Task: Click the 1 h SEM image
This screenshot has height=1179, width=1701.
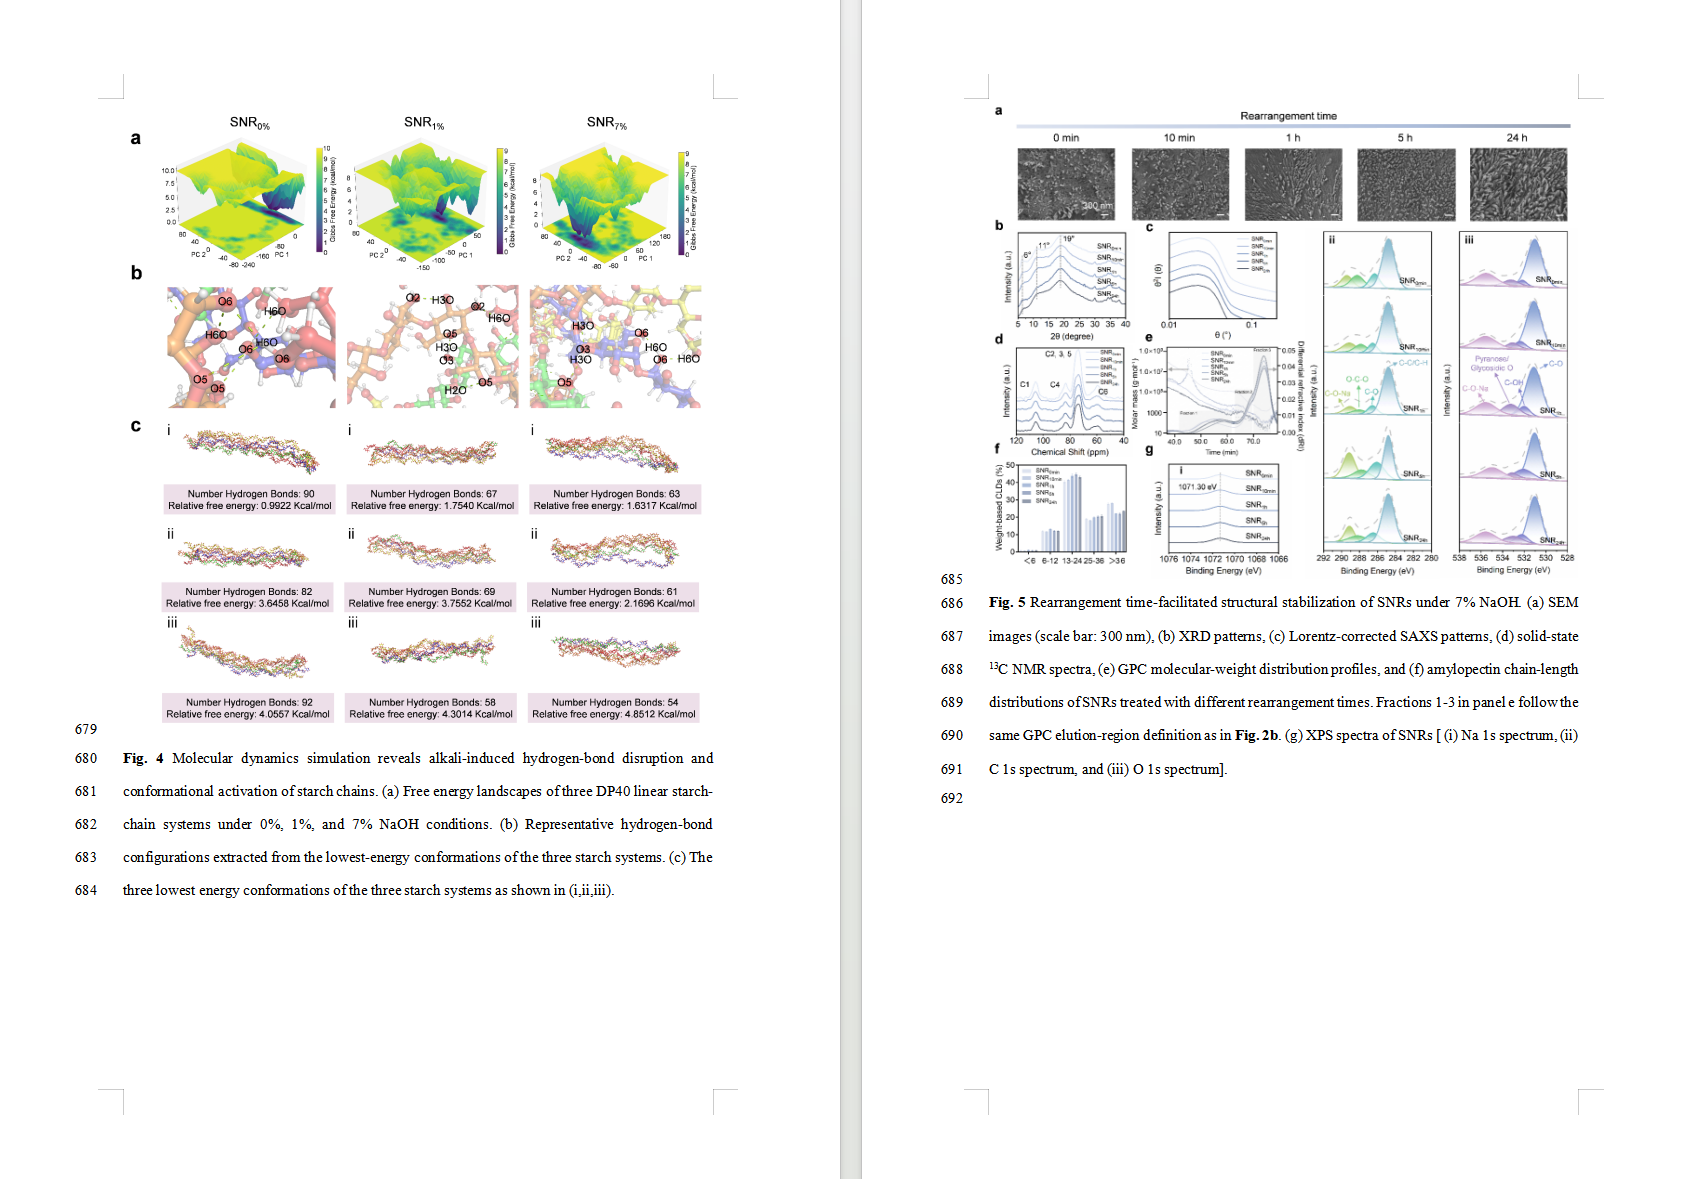Action: click(x=1293, y=185)
